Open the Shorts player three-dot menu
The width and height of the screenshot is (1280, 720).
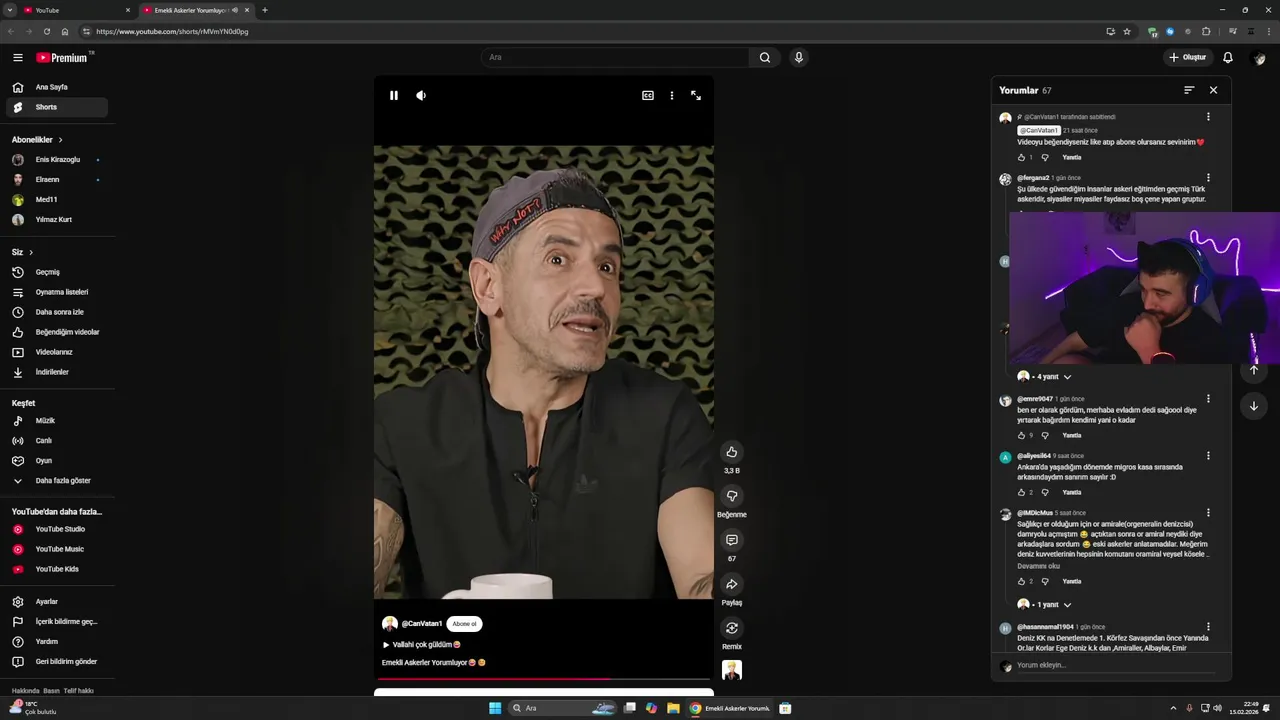coord(672,96)
